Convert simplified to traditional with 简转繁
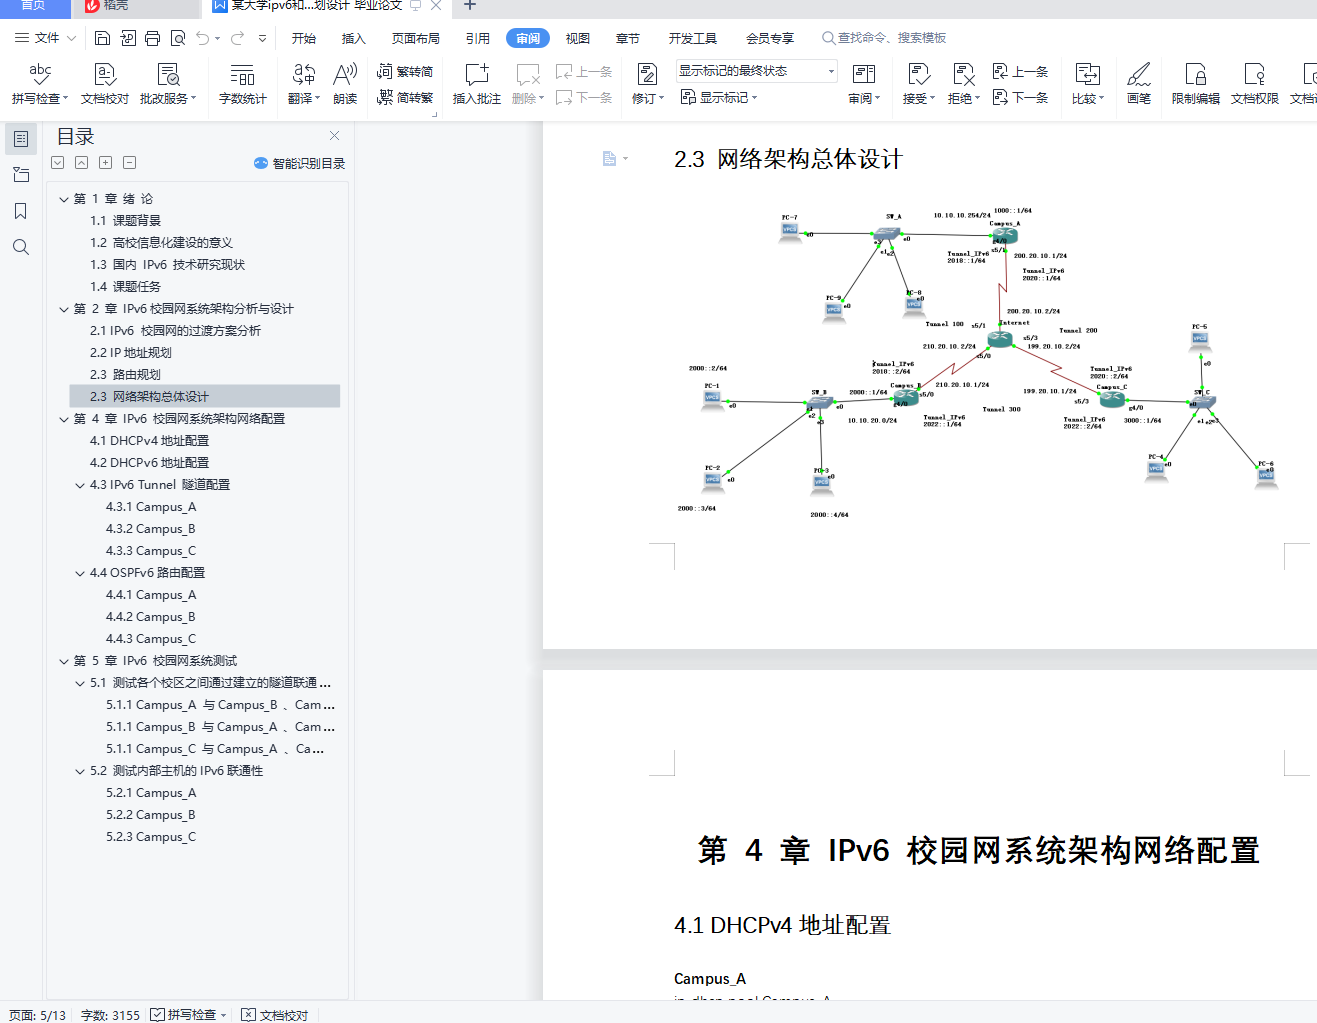Image resolution: width=1317 pixels, height=1023 pixels. (405, 97)
